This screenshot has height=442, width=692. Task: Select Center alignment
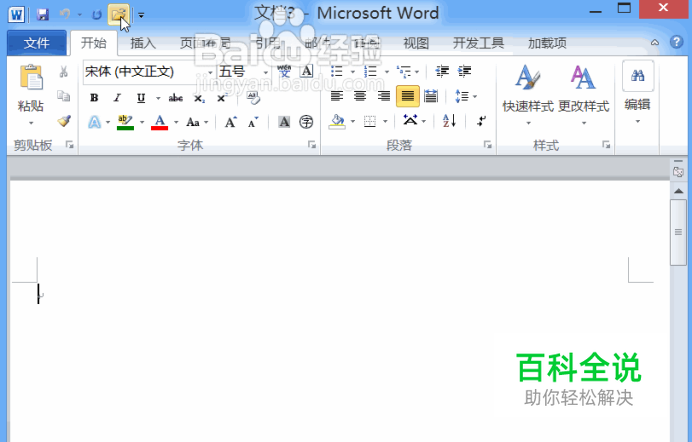tap(360, 96)
